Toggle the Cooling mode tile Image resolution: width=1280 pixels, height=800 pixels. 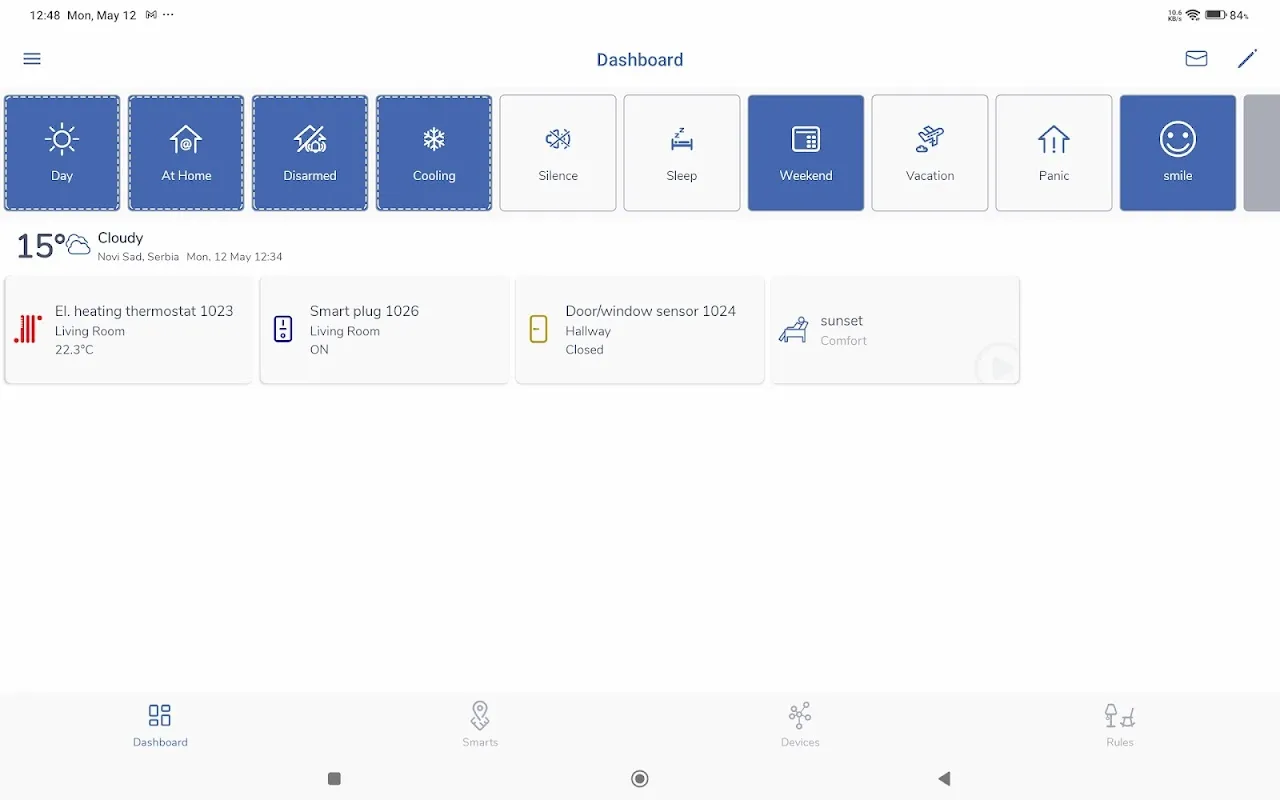tap(434, 153)
